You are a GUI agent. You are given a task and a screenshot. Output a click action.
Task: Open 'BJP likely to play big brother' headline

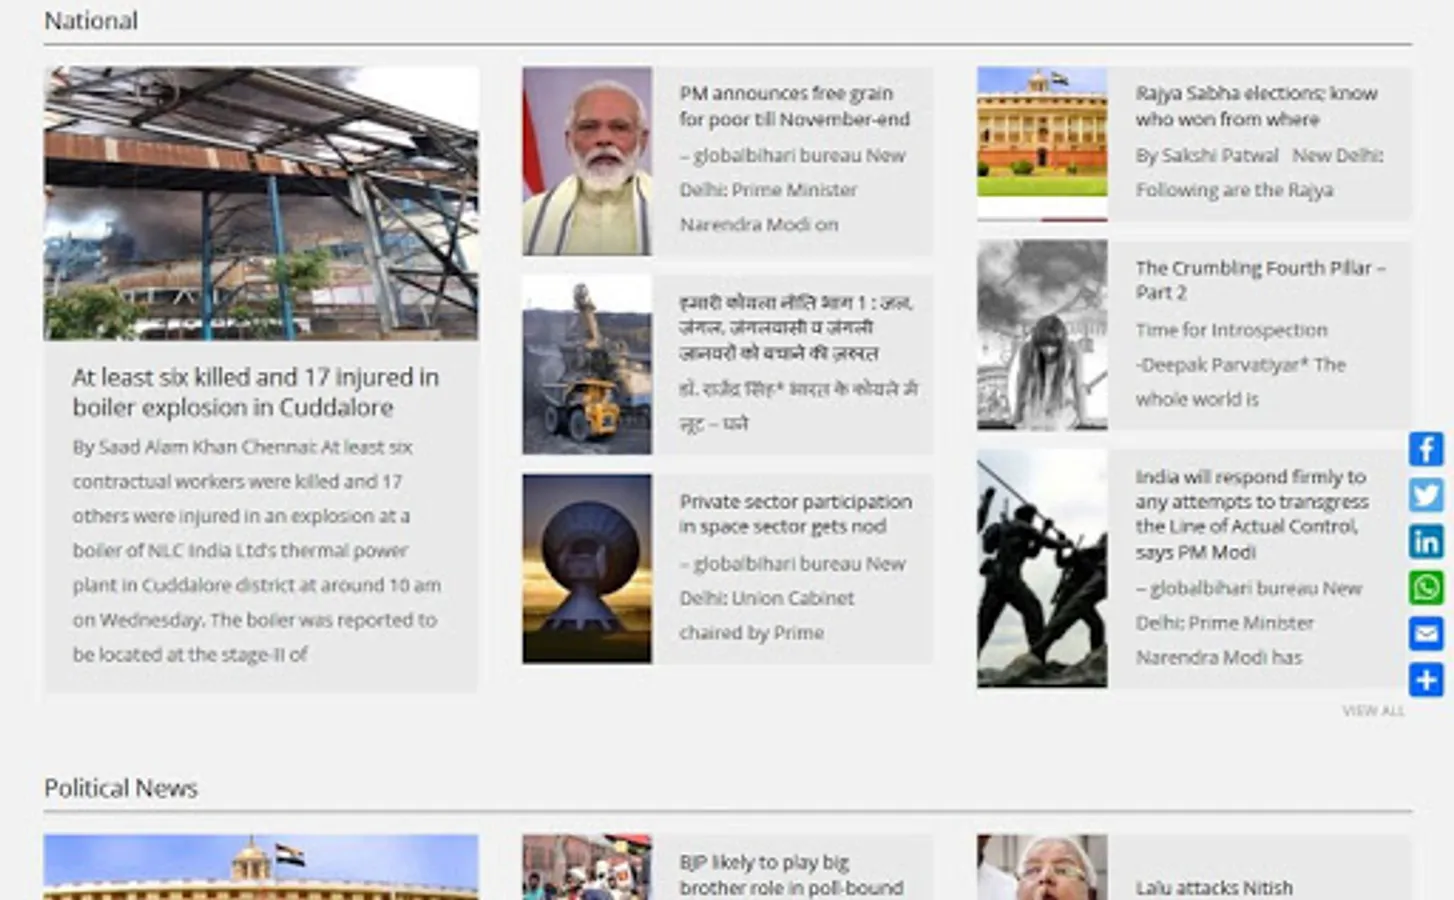[791, 875]
